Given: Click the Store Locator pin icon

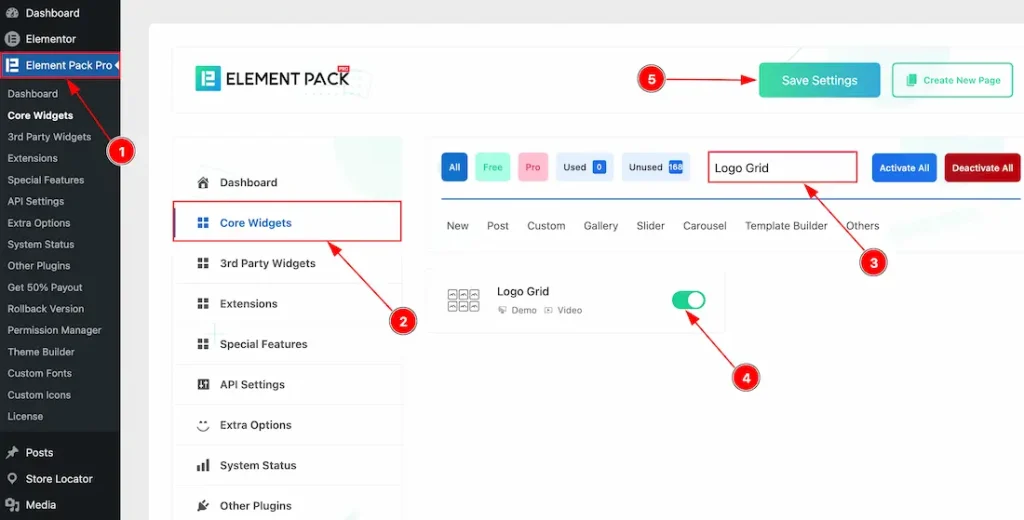Looking at the screenshot, I should click(12, 479).
